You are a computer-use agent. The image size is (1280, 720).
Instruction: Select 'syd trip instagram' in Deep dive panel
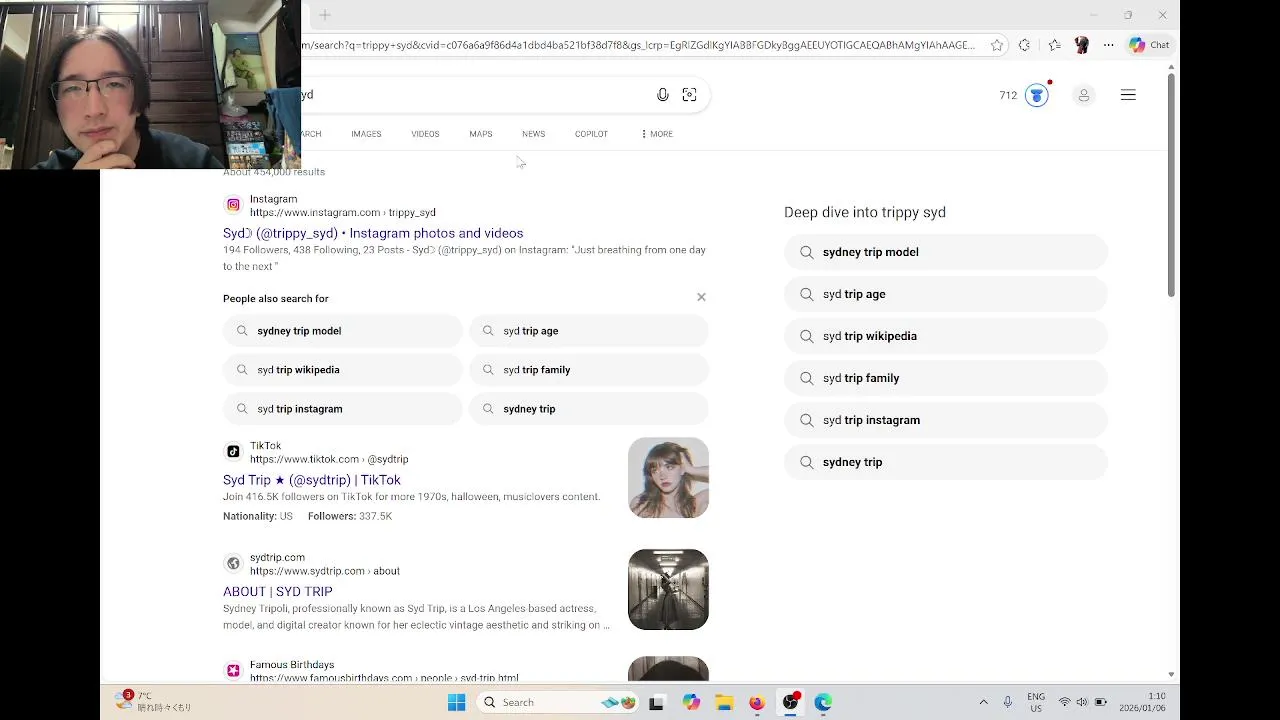pyautogui.click(x=946, y=420)
